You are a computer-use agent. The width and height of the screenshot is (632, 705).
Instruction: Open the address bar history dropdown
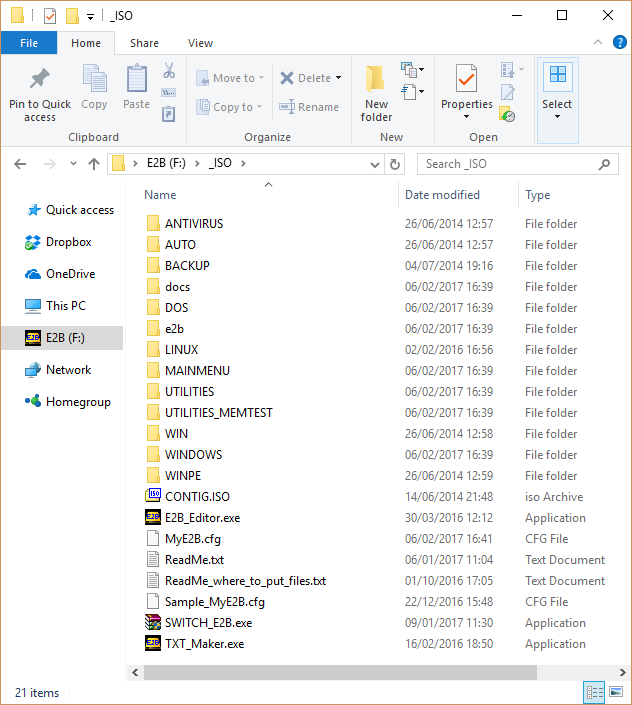tap(375, 165)
